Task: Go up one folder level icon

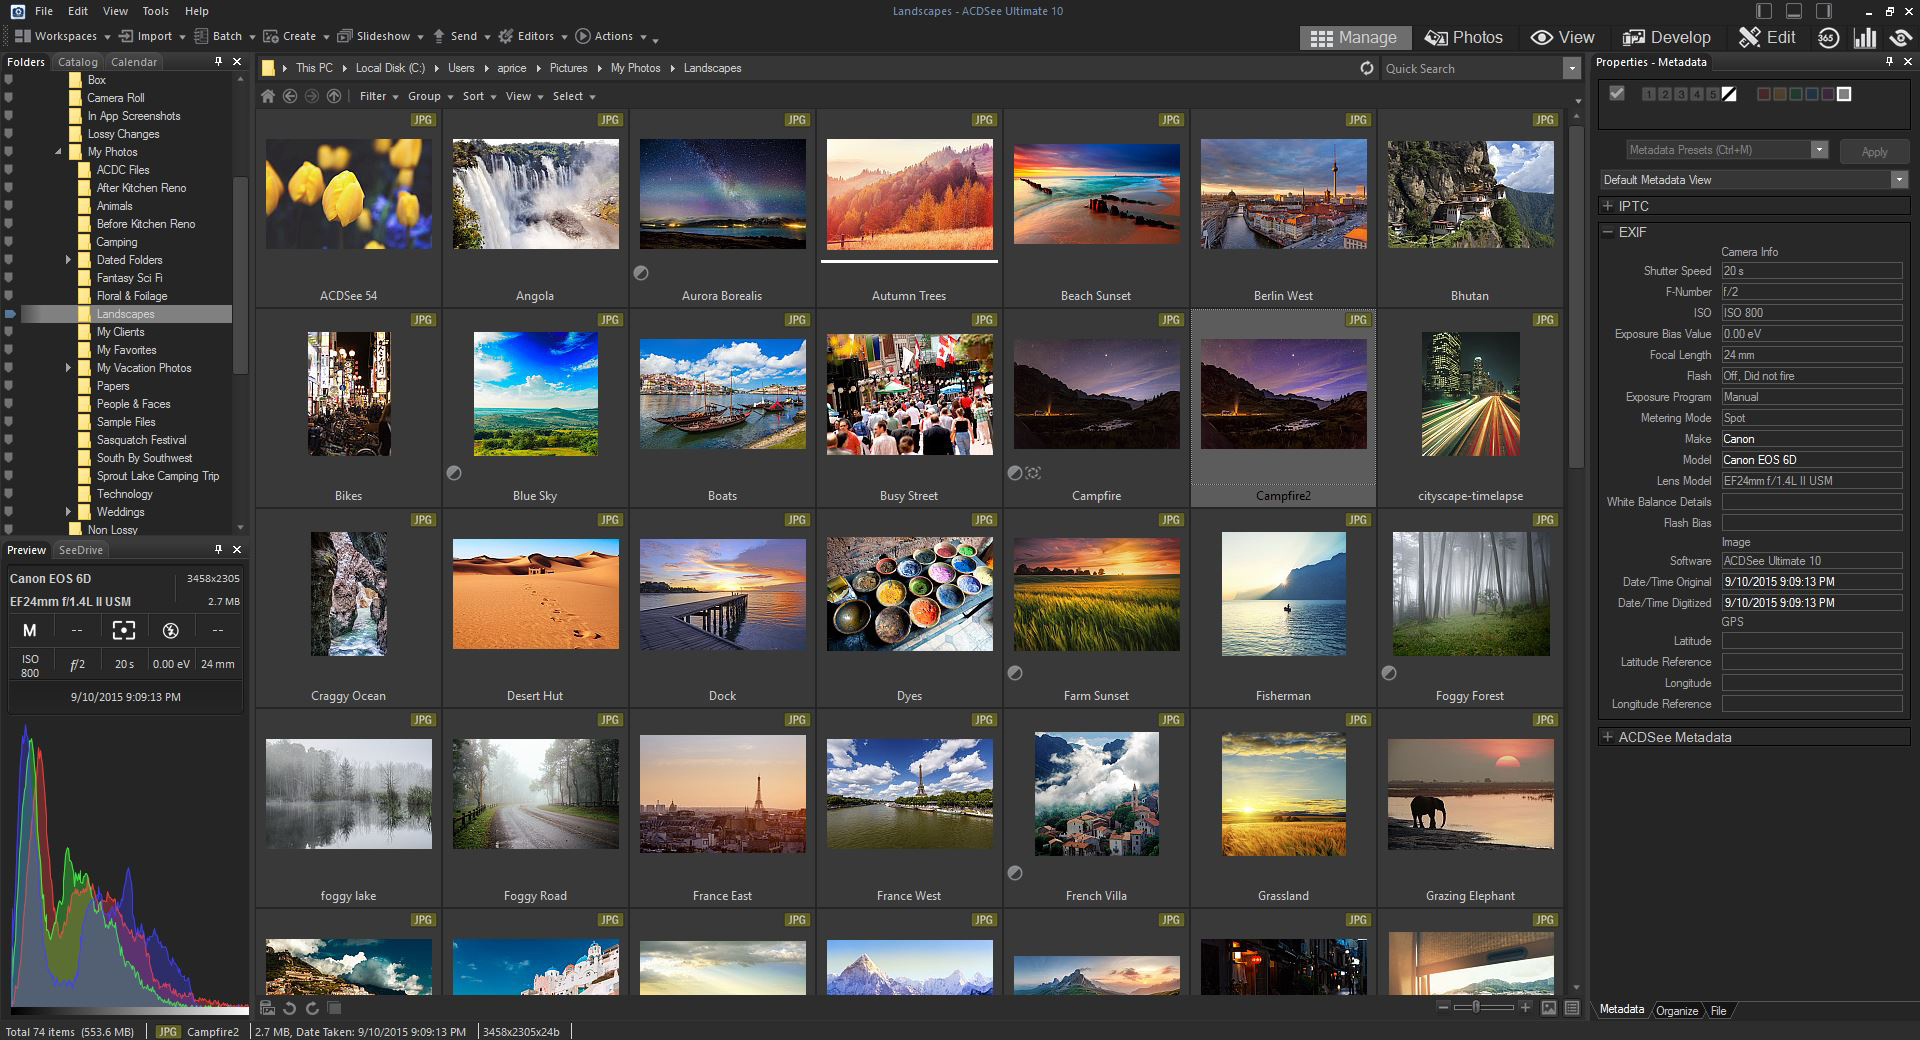Action: (x=334, y=96)
